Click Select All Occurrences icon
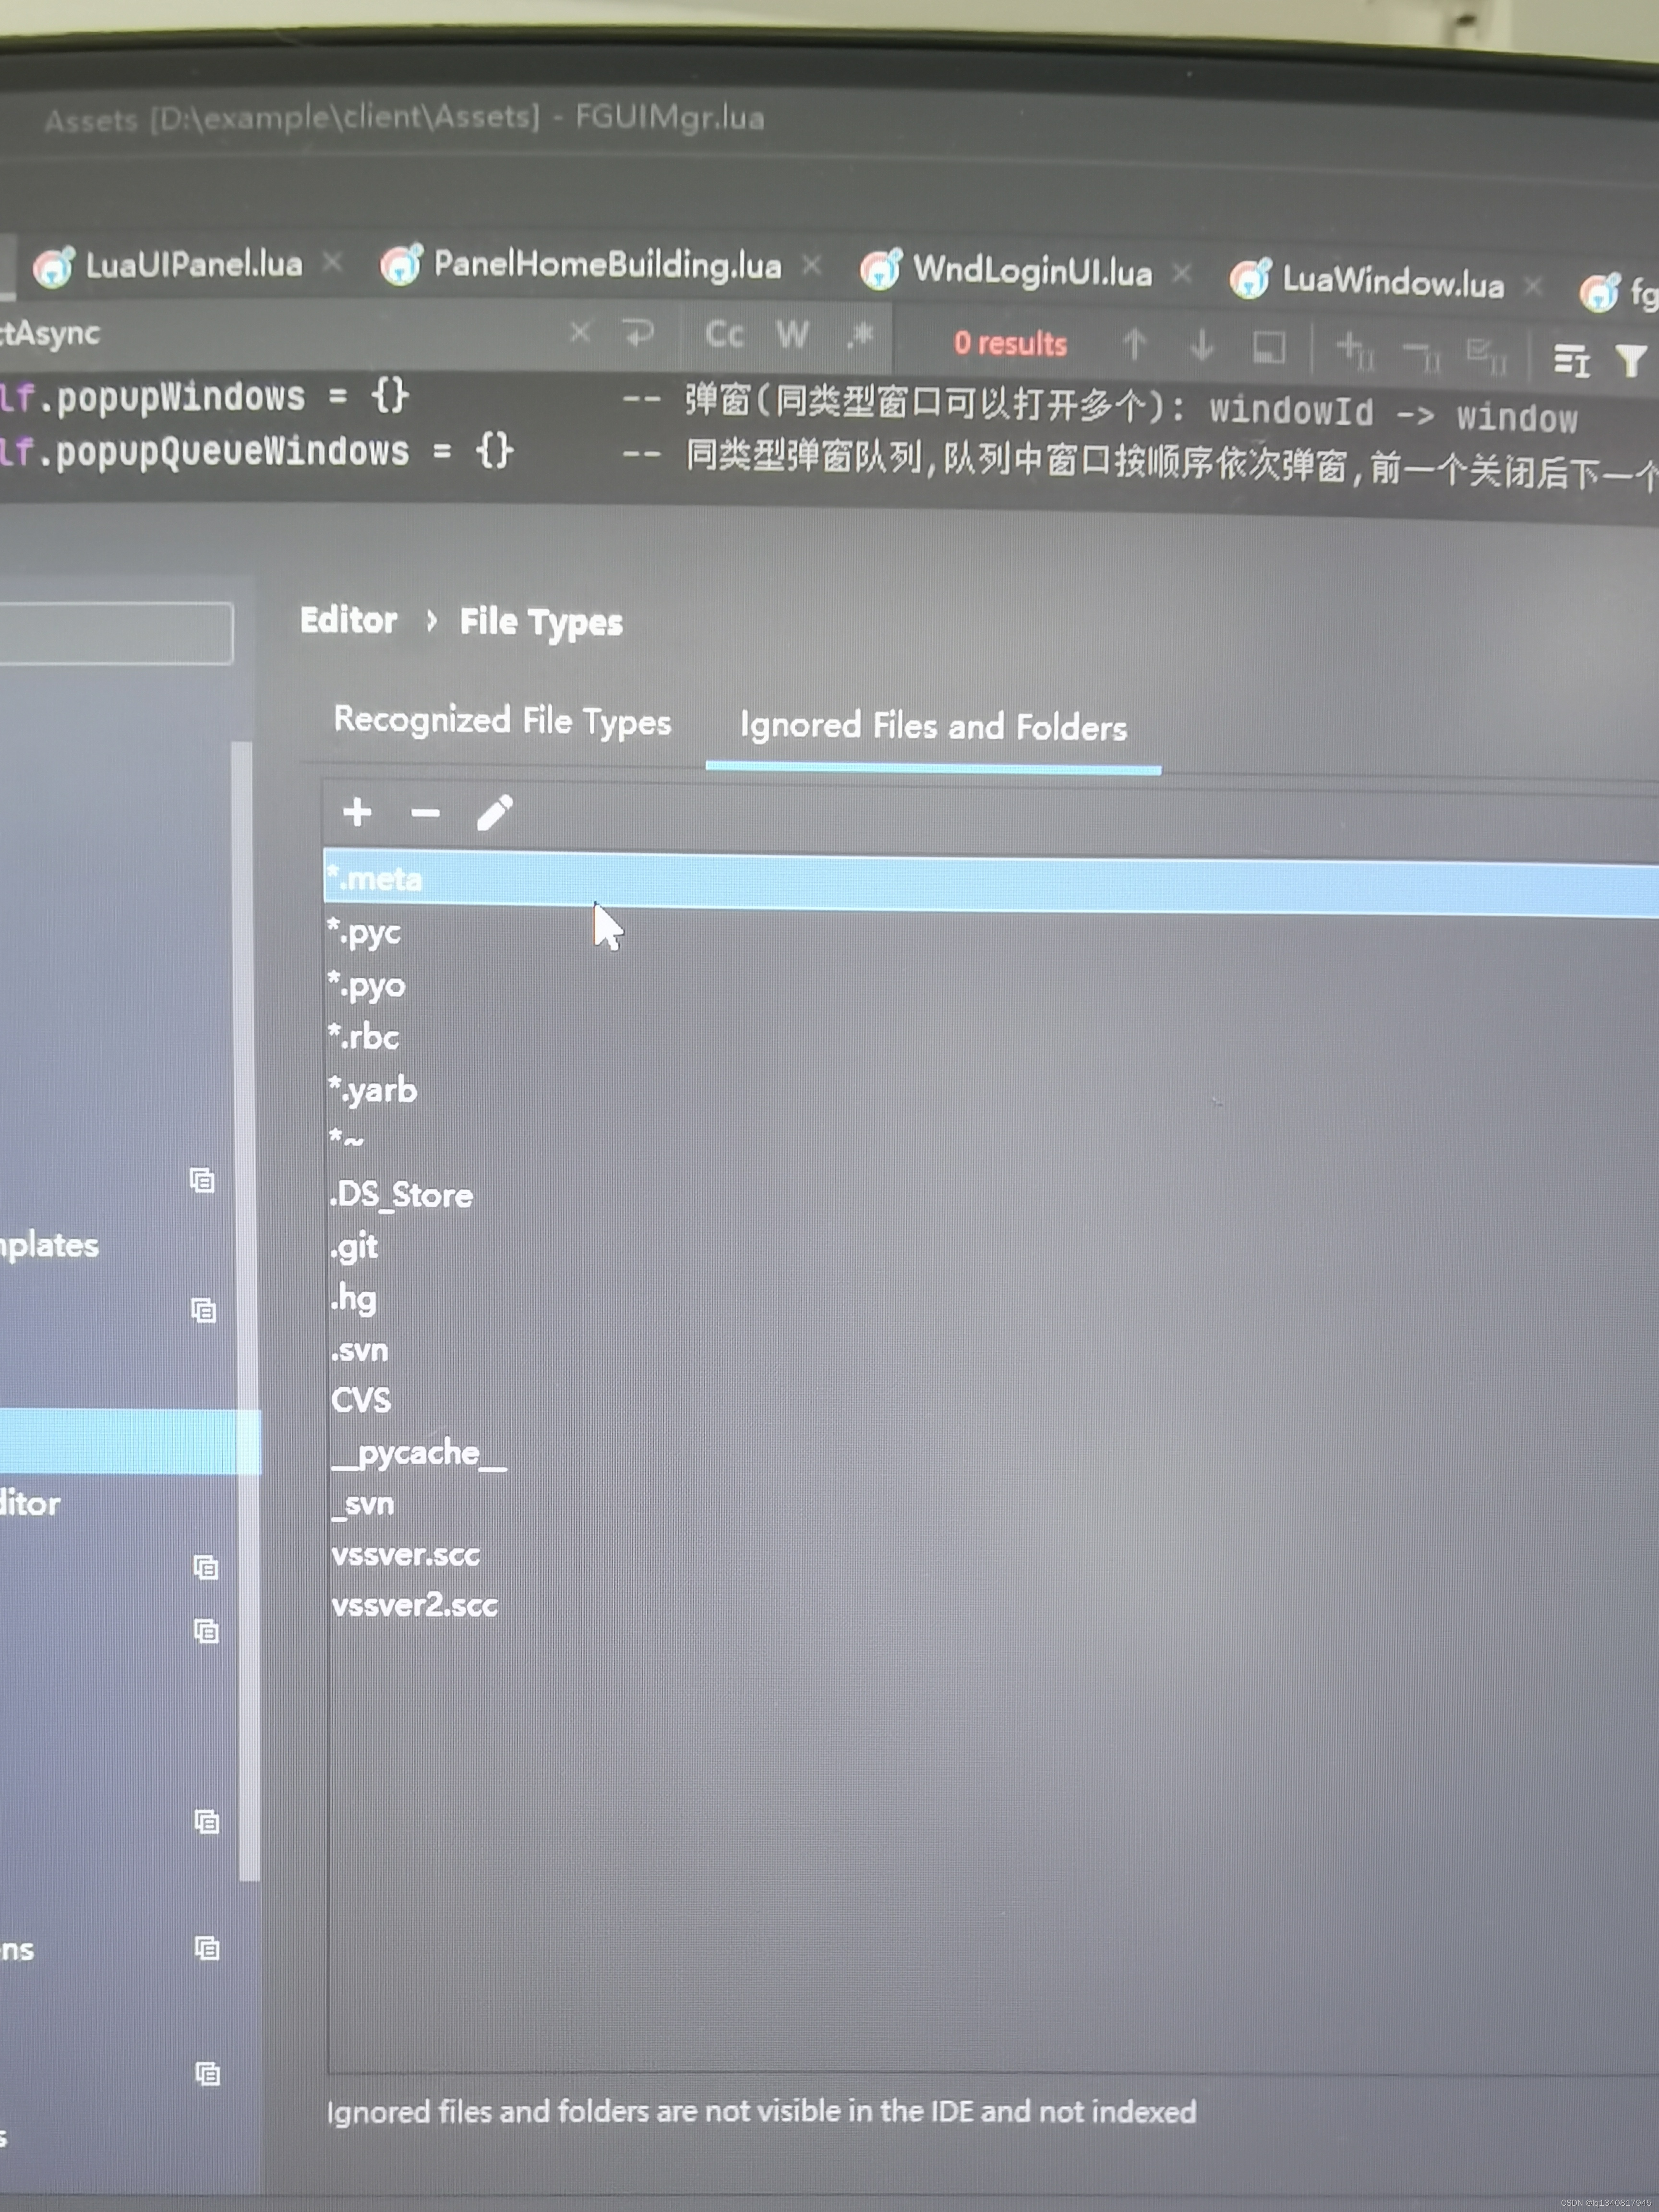The image size is (1659, 2212). point(1486,355)
